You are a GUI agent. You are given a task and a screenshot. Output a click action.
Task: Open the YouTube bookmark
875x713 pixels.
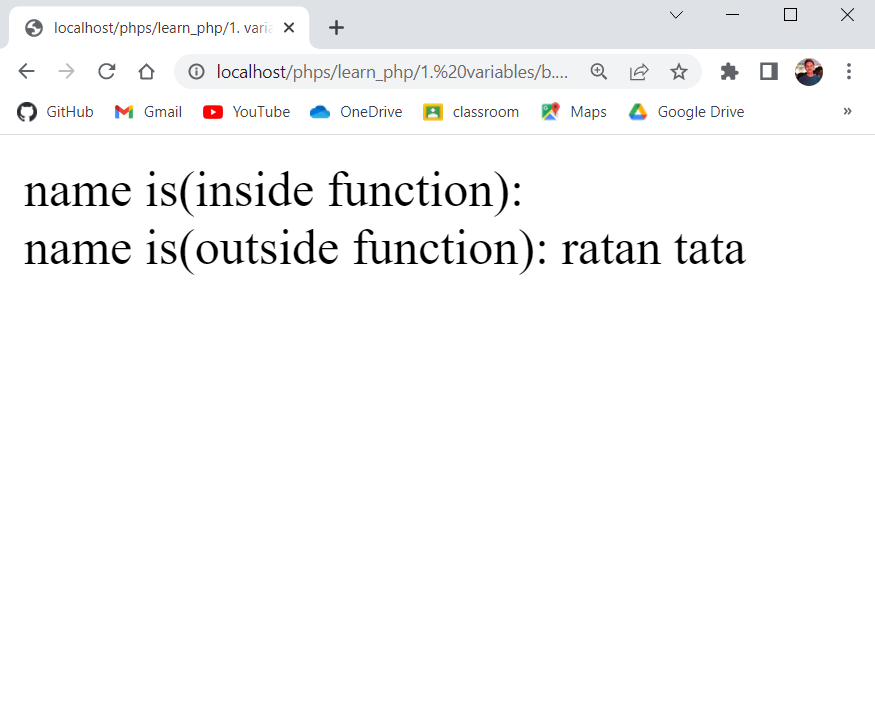(x=247, y=112)
